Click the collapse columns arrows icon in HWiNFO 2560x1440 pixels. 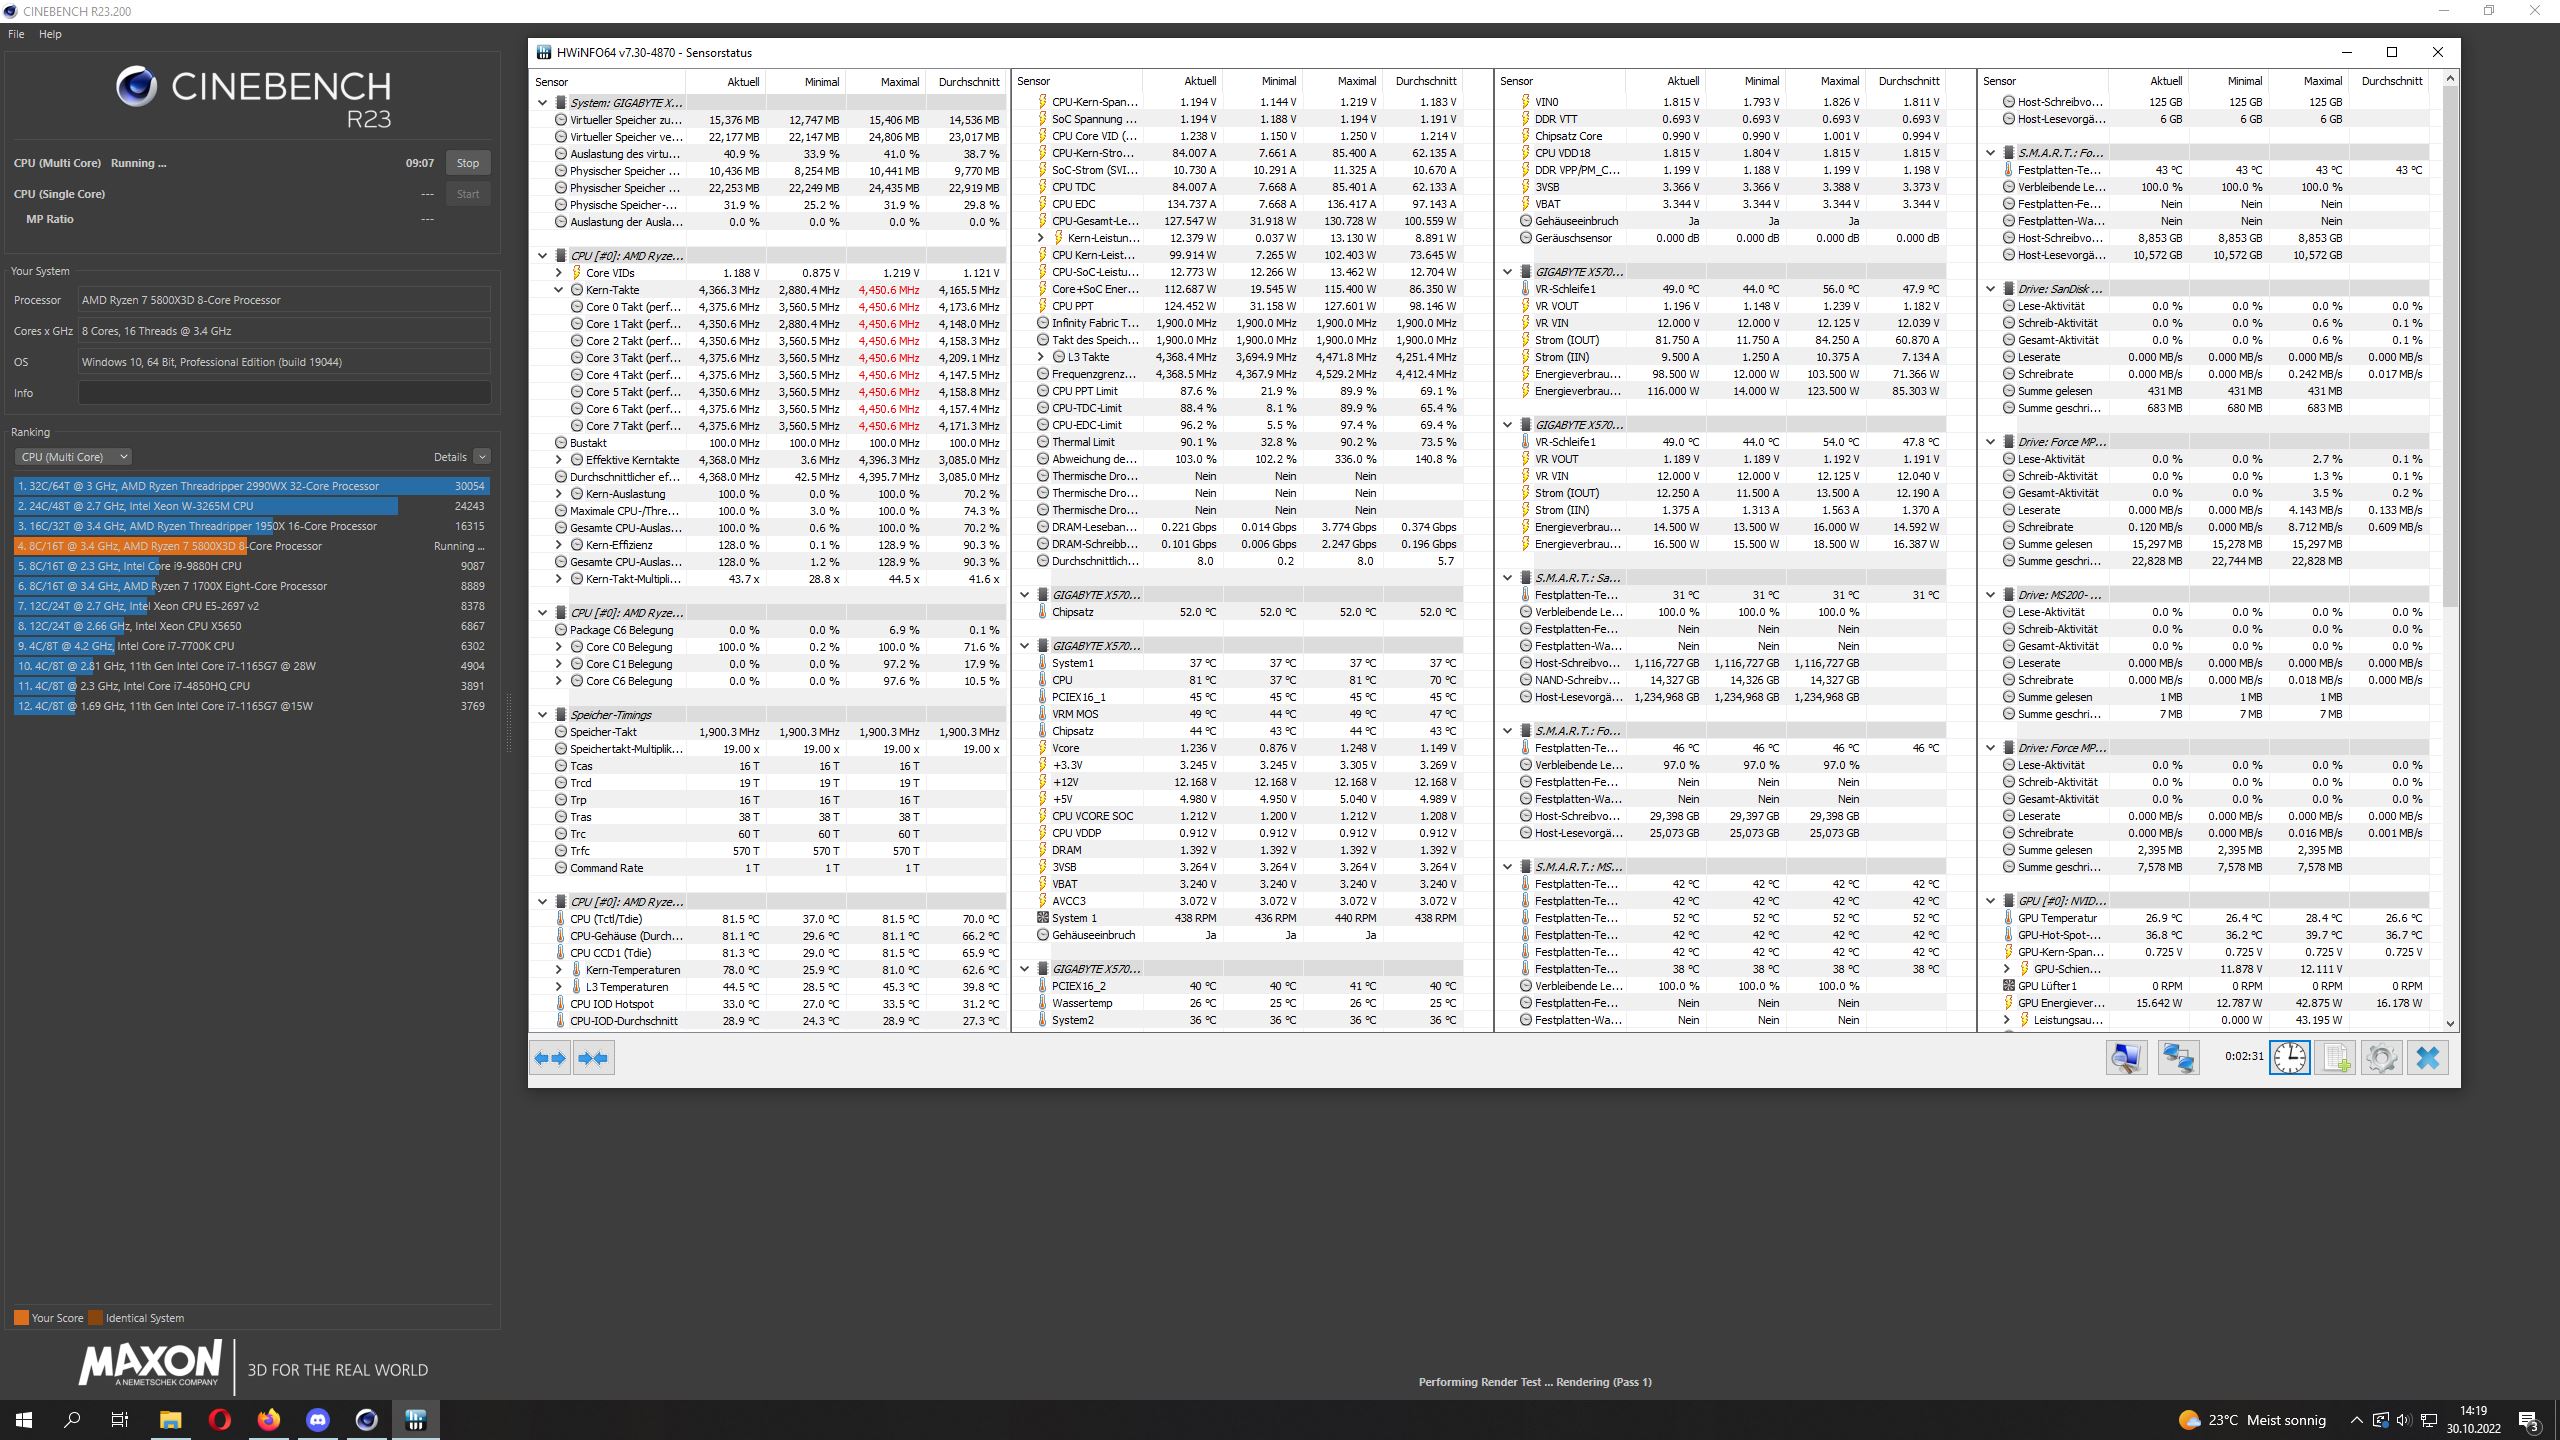[x=593, y=1058]
